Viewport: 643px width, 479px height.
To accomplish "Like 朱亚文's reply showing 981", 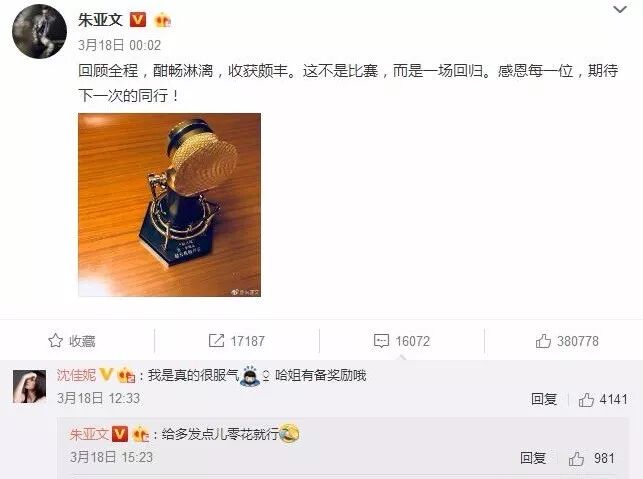I will tap(592, 458).
